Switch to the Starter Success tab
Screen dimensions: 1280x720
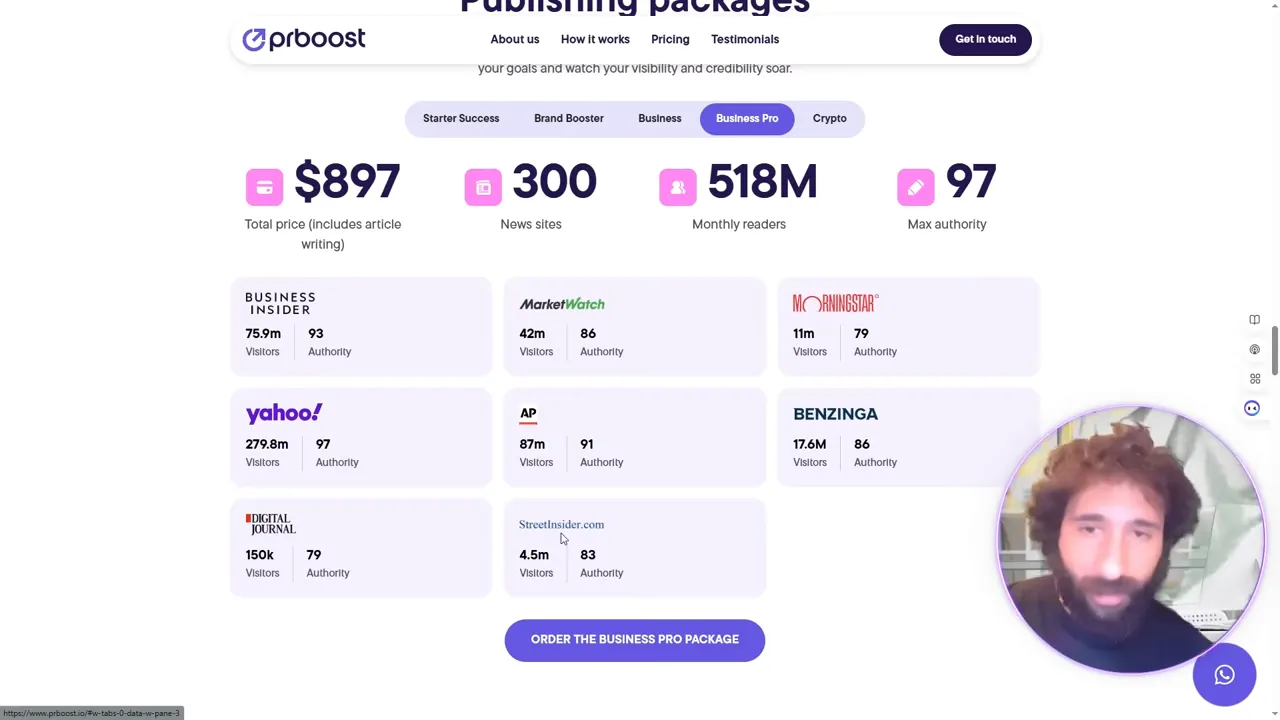(x=460, y=118)
